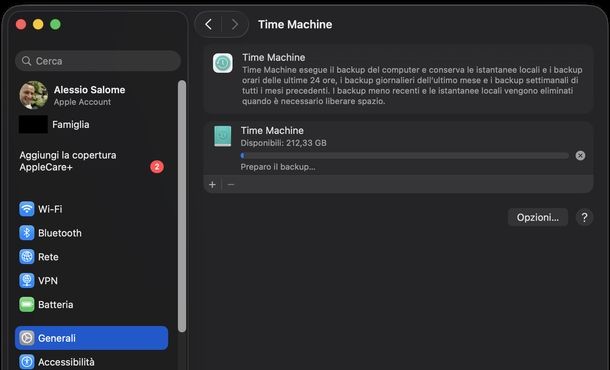This screenshot has width=610, height=370.
Task: Click the red close window button
Action: click(x=21, y=25)
